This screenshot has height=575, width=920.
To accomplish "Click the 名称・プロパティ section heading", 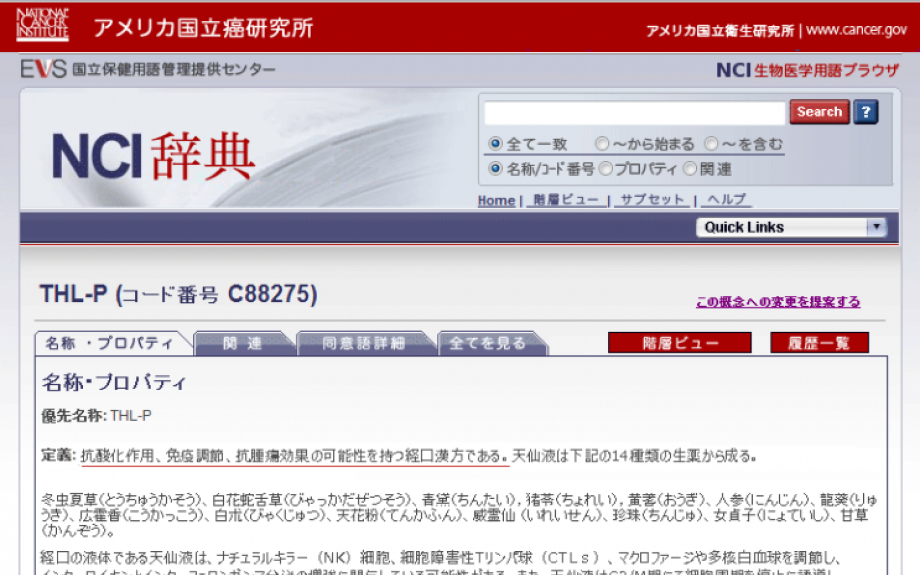I will (114, 383).
